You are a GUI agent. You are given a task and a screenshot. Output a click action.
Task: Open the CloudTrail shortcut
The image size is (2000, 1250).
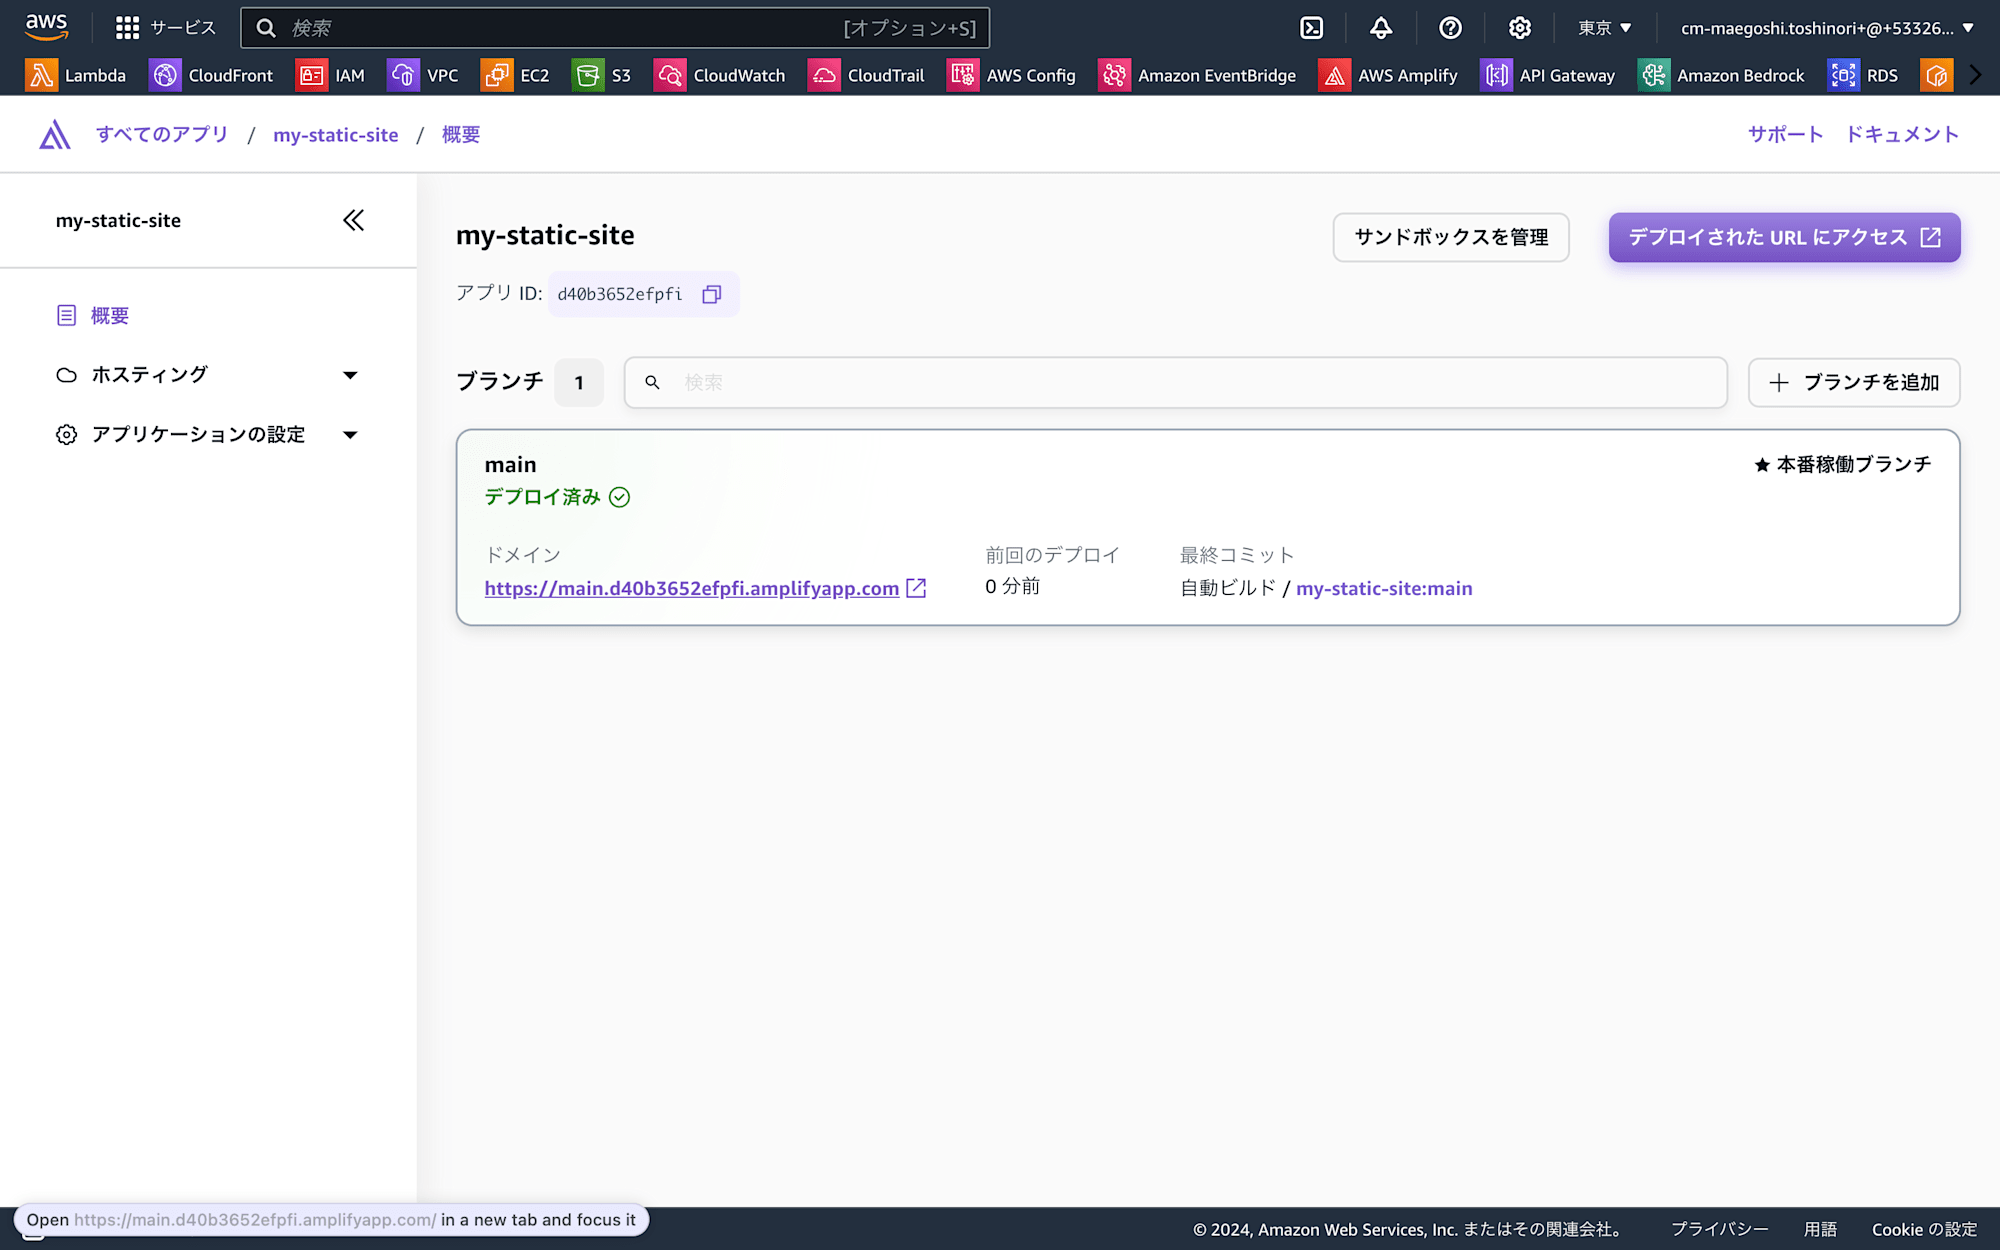866,75
